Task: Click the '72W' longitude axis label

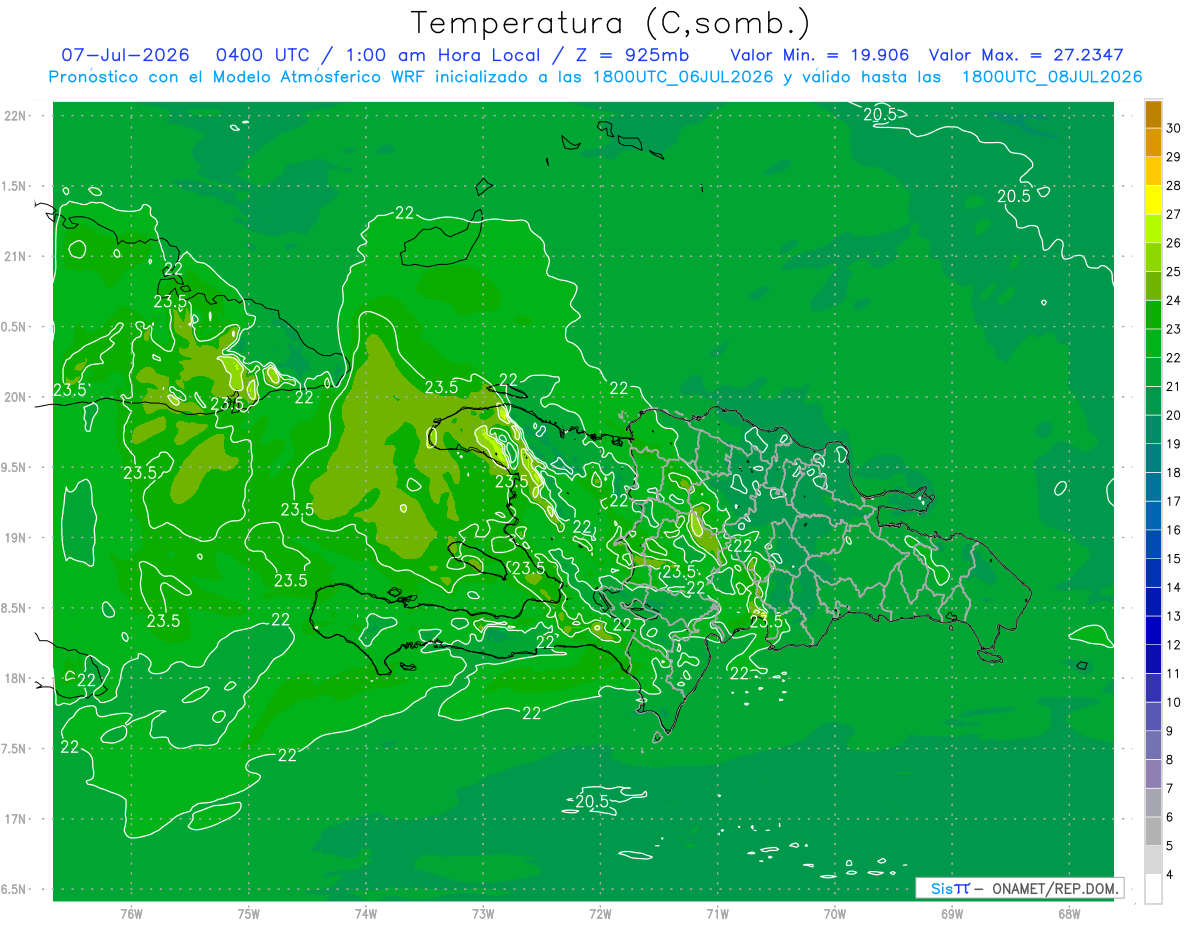Action: [600, 913]
